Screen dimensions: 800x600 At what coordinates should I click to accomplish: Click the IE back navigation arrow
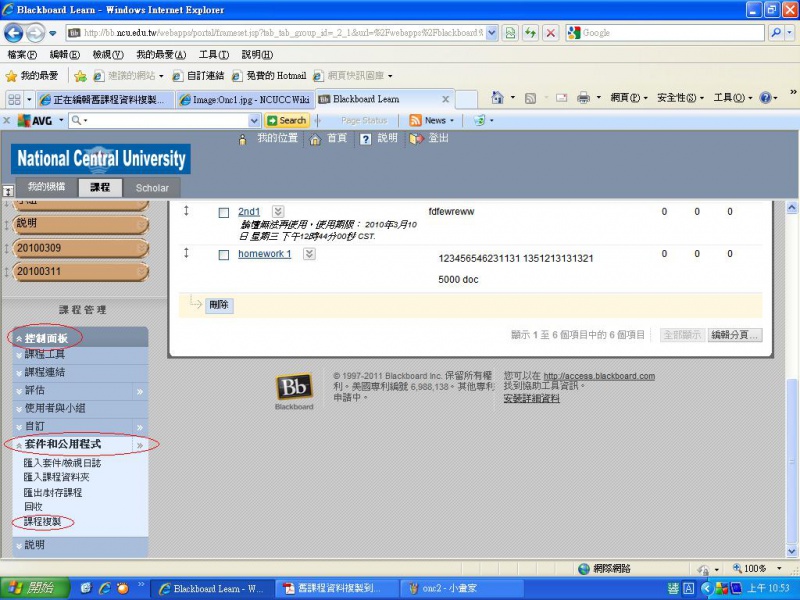(x=14, y=33)
